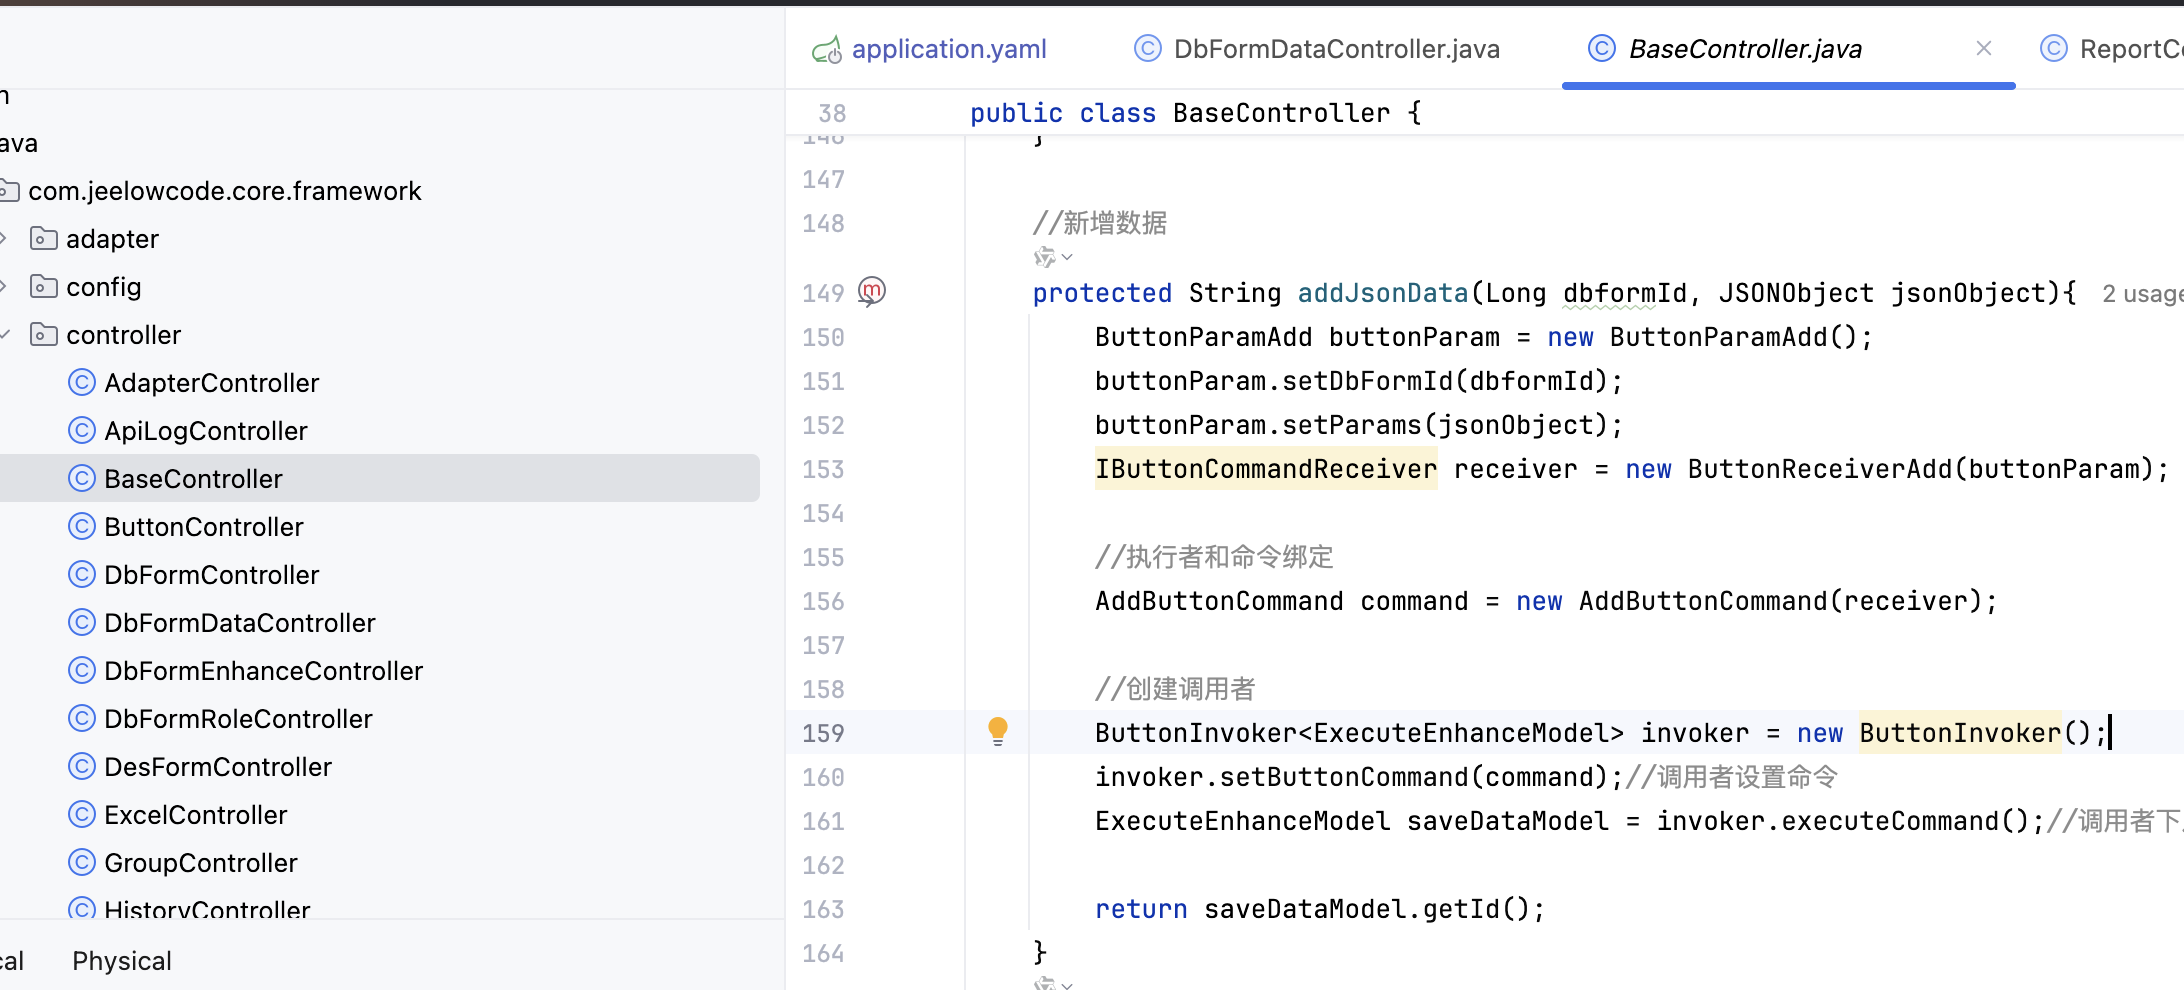This screenshot has height=990, width=2184.
Task: Click line number 153 in gutter
Action: point(823,469)
